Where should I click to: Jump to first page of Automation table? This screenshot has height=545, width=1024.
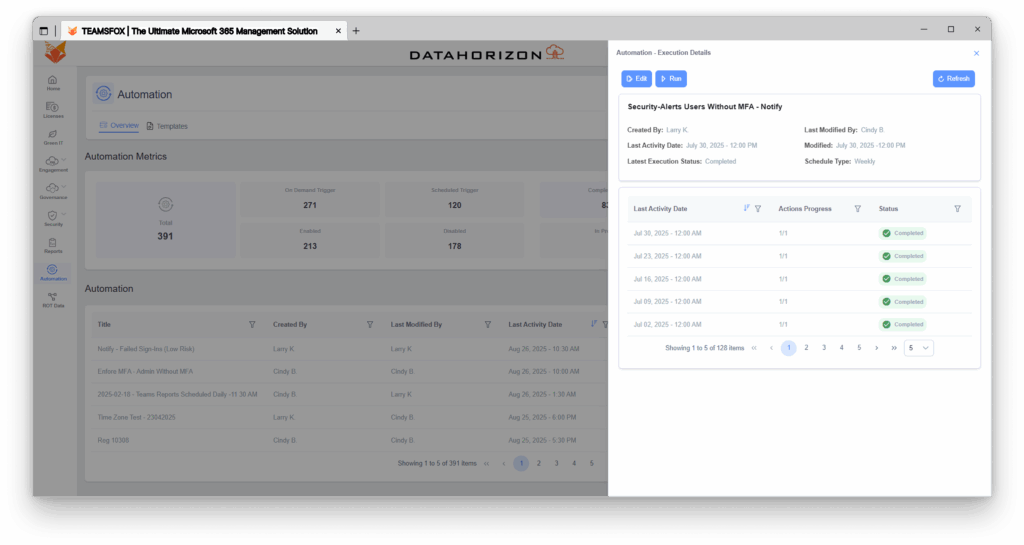pos(487,463)
